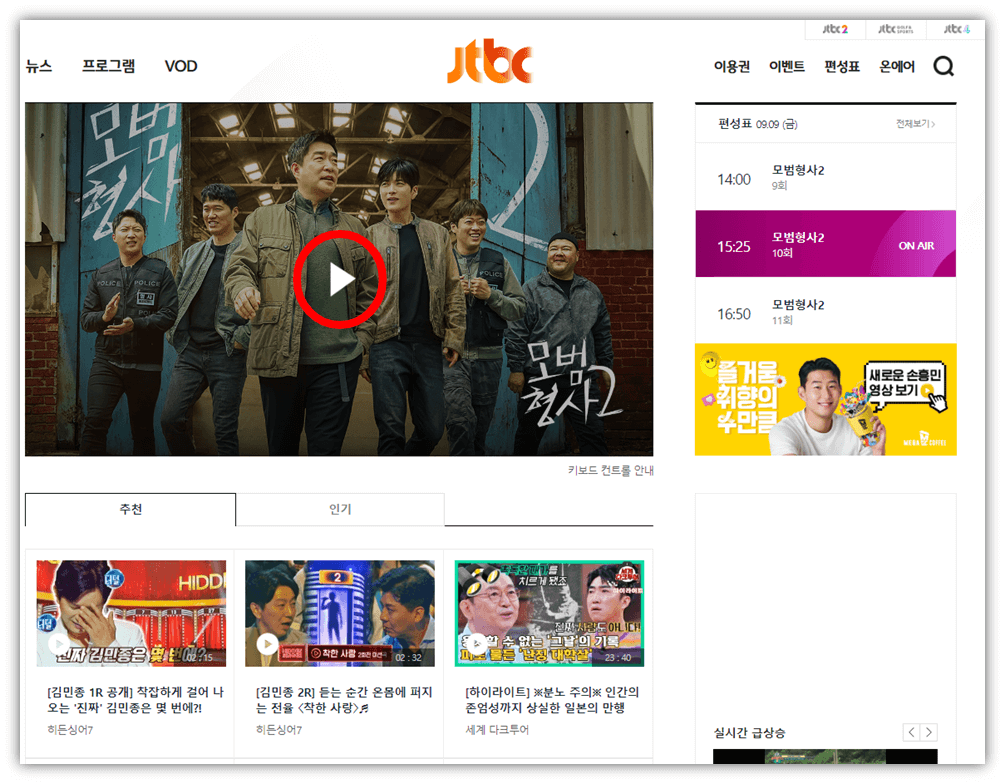The image size is (1005, 784).
Task: Open the search magnifier icon
Action: [944, 65]
